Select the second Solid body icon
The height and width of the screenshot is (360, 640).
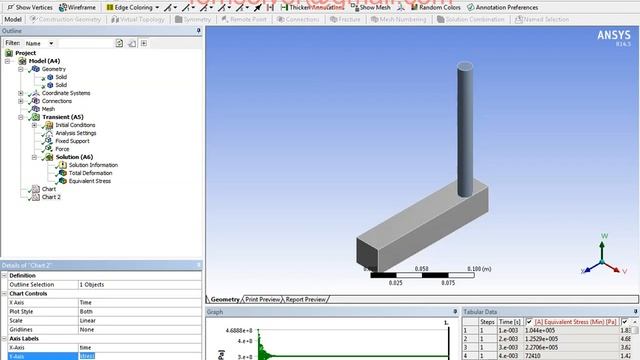[x=50, y=85]
